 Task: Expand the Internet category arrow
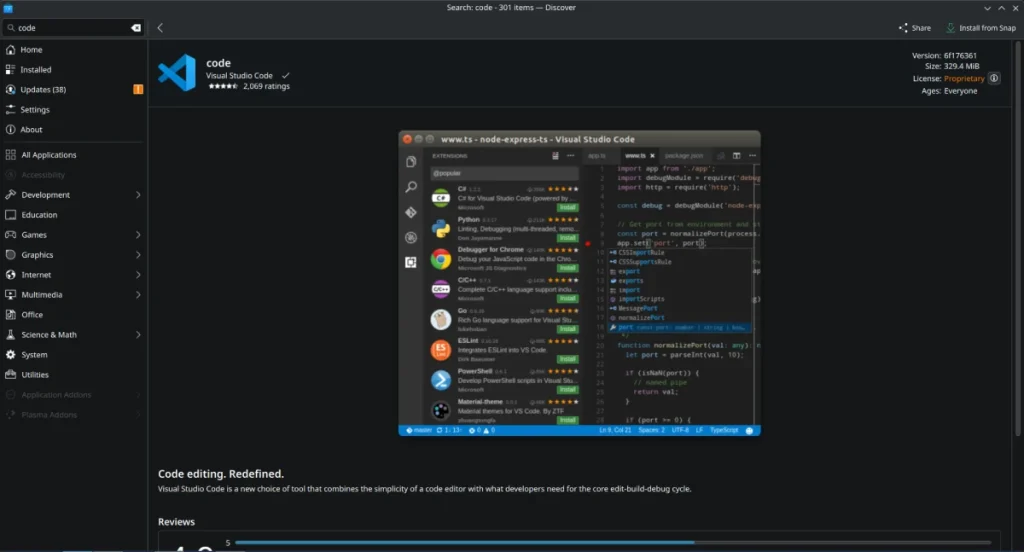[x=138, y=275]
